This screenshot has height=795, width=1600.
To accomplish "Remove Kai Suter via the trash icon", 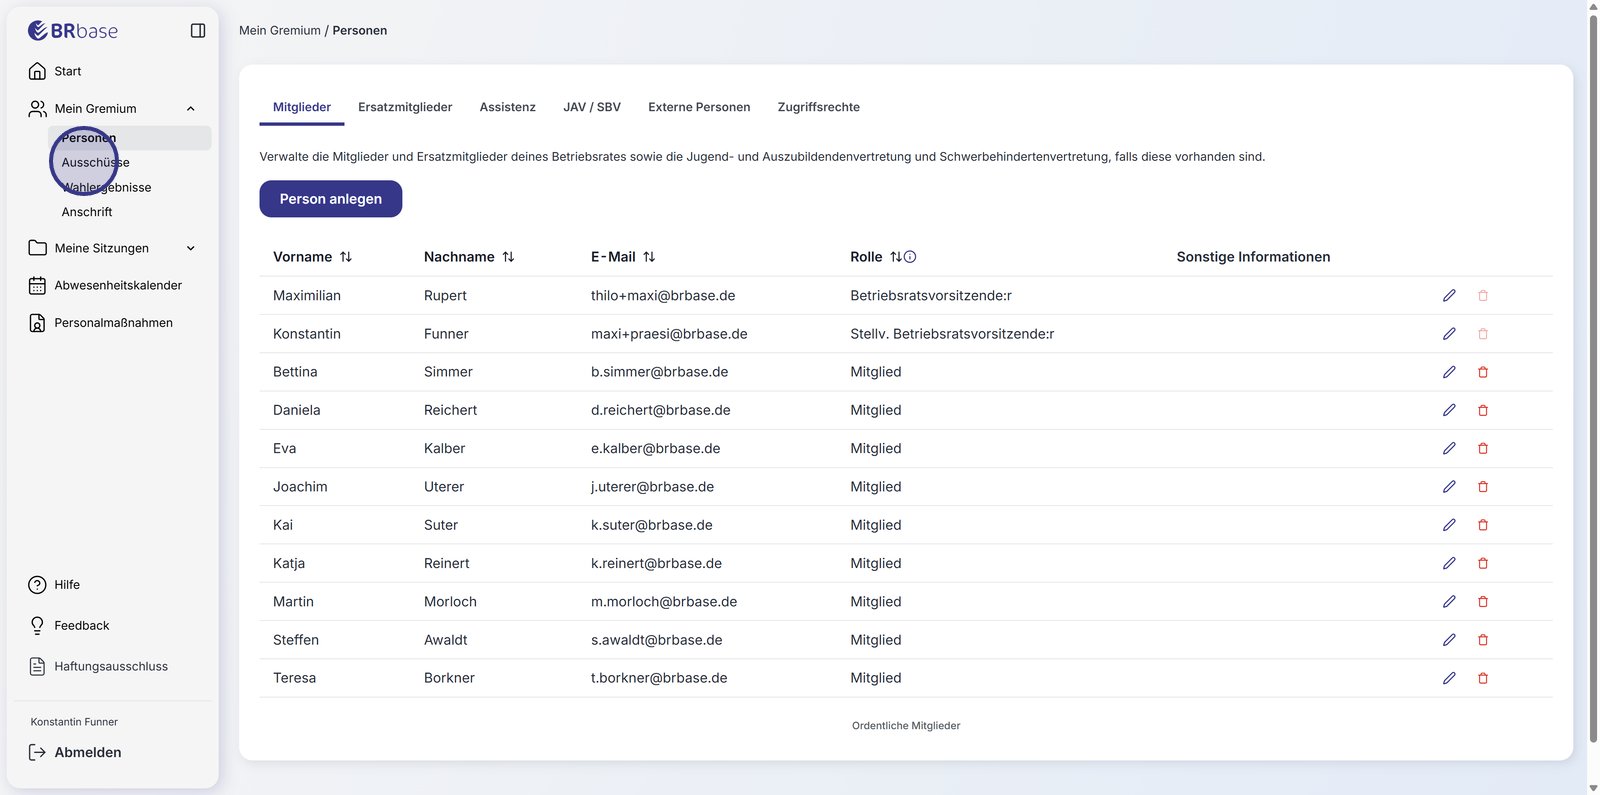I will 1483,525.
